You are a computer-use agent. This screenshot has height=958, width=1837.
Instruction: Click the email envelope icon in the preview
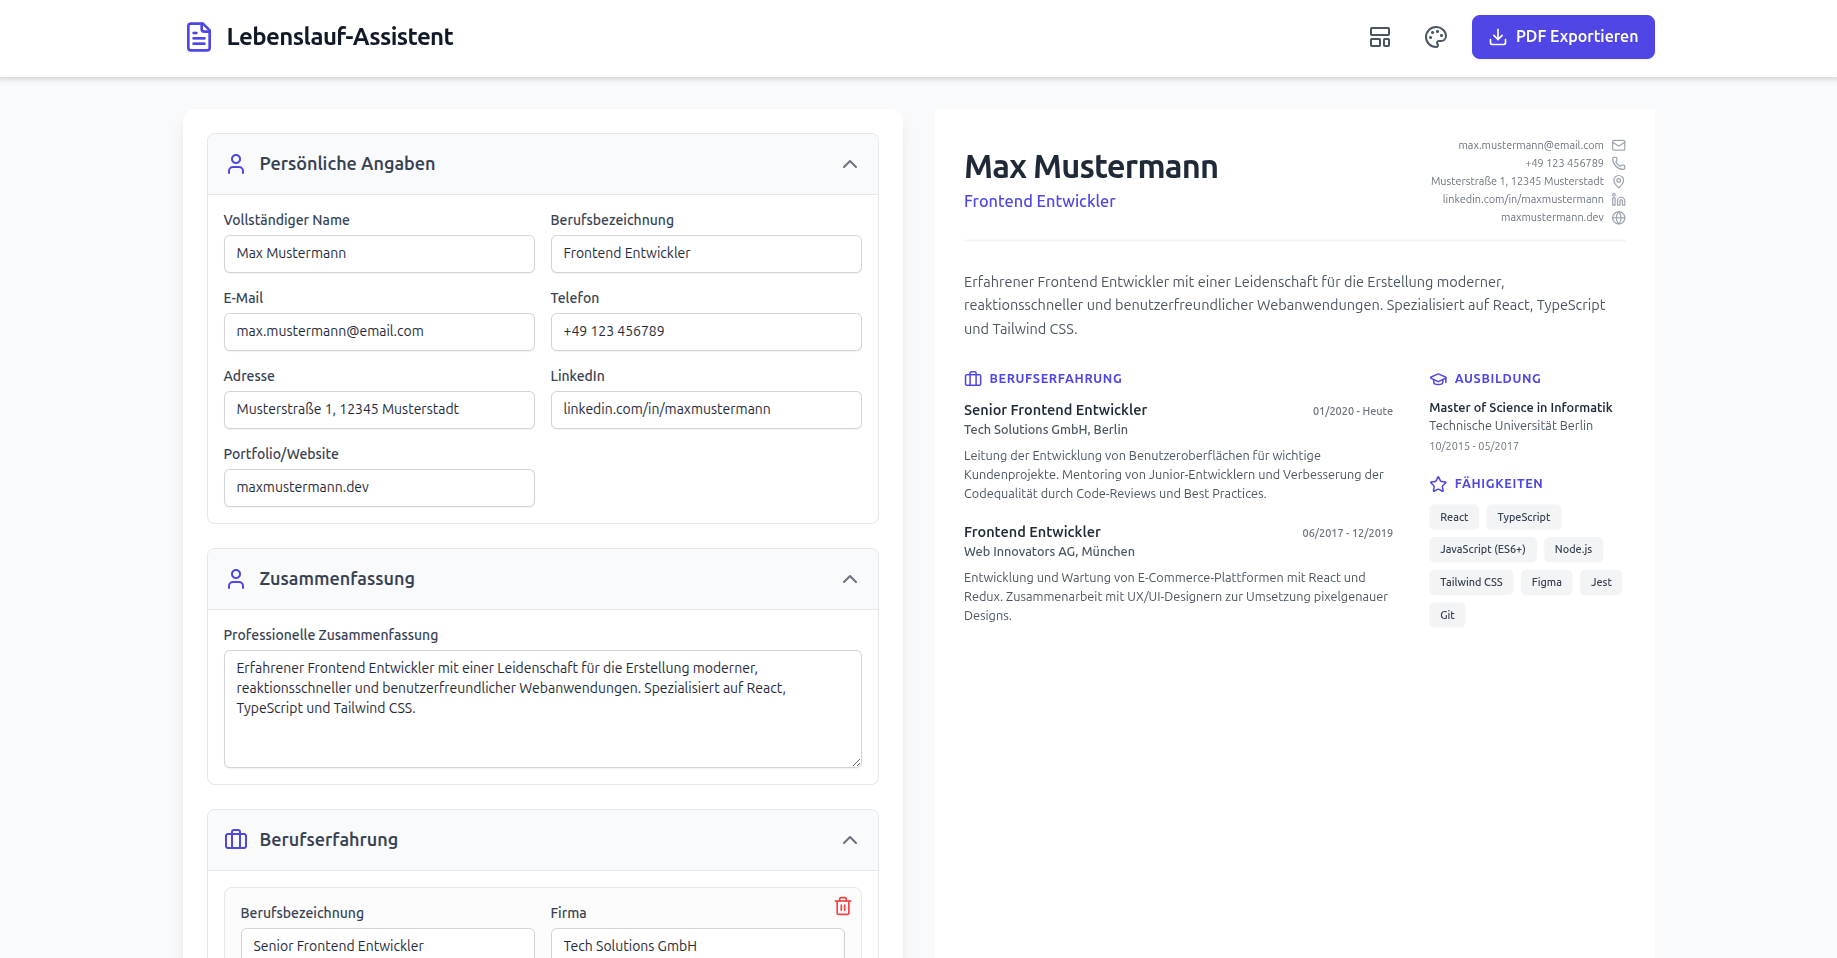pos(1618,145)
